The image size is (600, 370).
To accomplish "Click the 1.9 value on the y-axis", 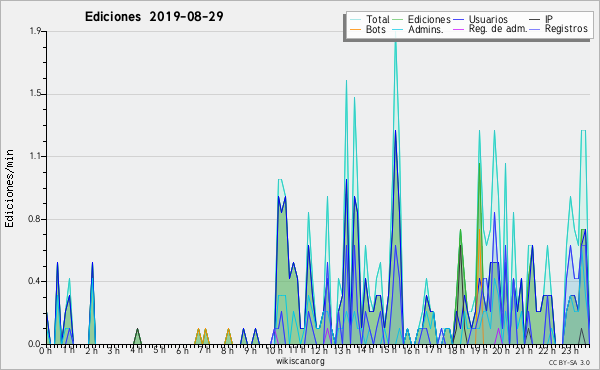I will point(35,31).
